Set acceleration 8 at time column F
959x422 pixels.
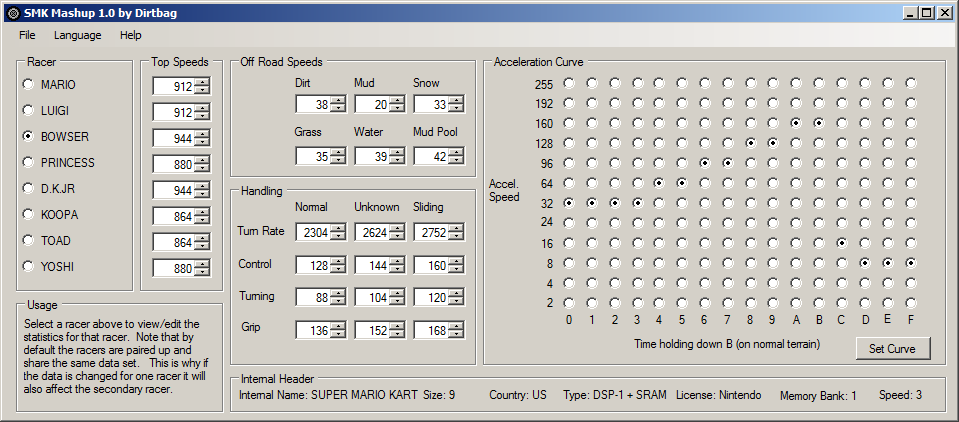[910, 263]
